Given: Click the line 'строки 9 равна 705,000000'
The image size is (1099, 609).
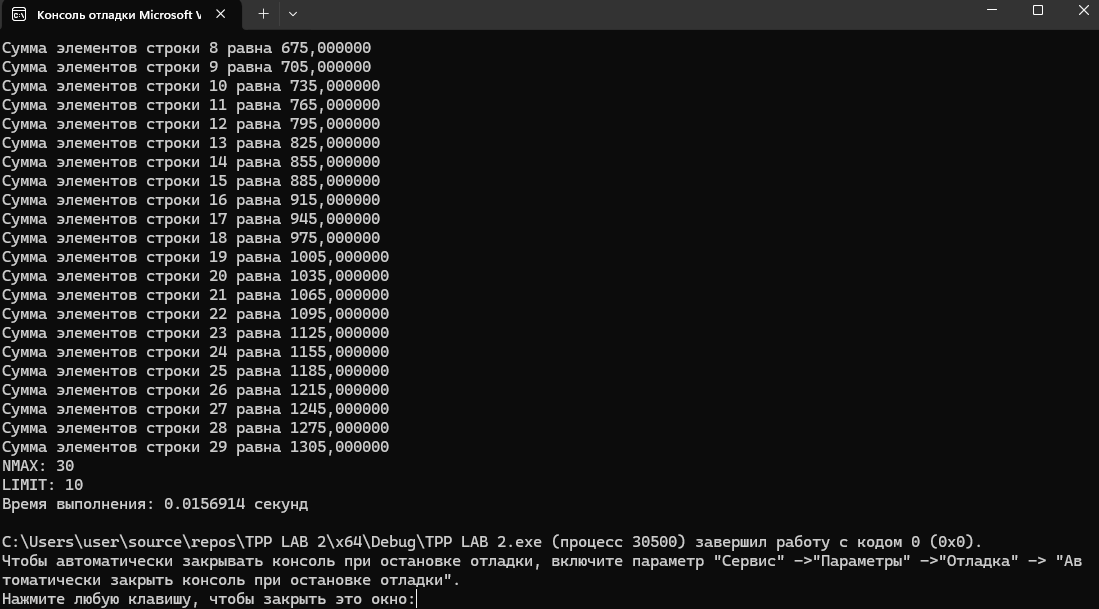Looking at the screenshot, I should pos(186,67).
